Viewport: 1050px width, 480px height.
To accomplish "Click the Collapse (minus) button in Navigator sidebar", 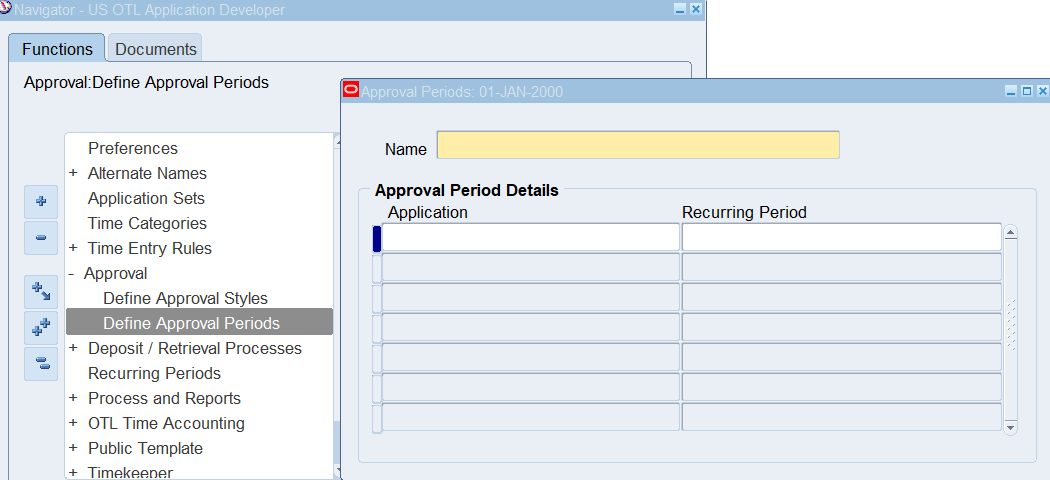I will tap(41, 238).
